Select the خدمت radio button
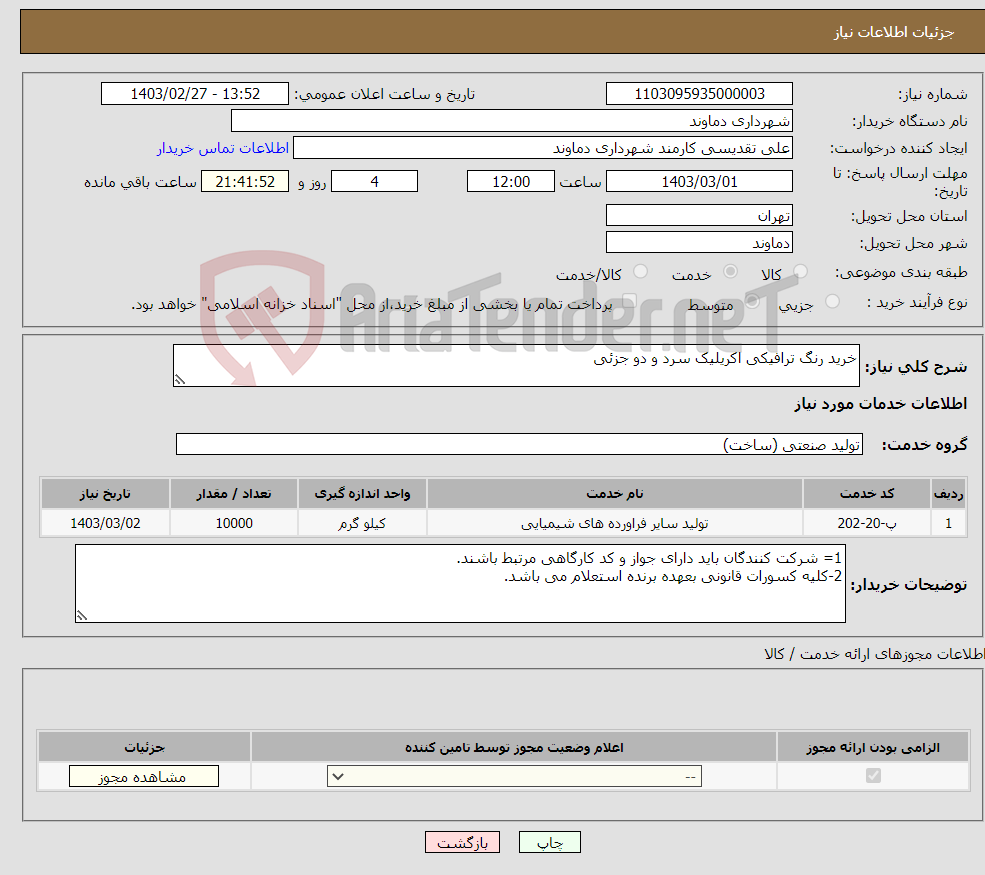Viewport: 985px width, 875px height. 730,271
